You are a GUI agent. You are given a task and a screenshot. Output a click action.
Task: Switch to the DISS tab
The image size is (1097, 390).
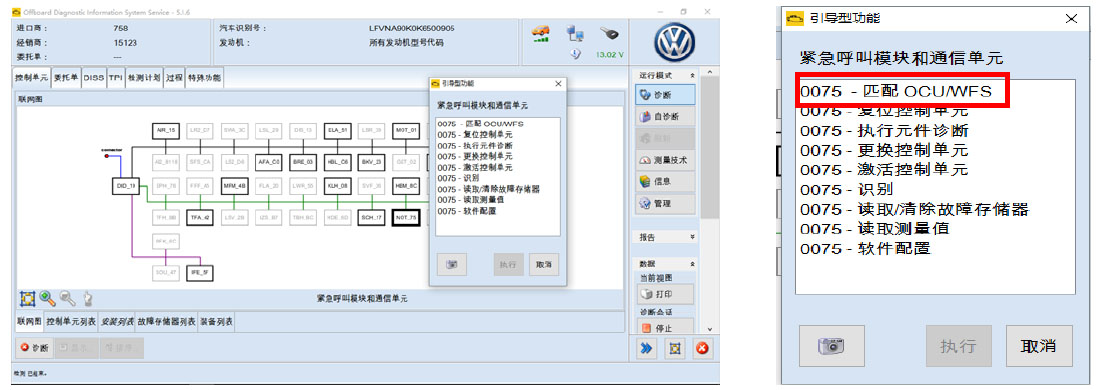94,78
